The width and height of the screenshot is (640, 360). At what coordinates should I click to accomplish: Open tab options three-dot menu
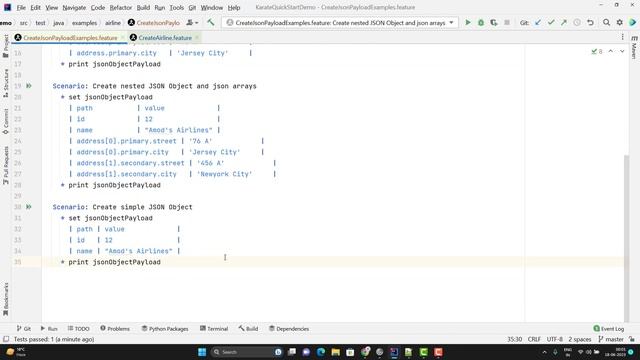pos(622,37)
